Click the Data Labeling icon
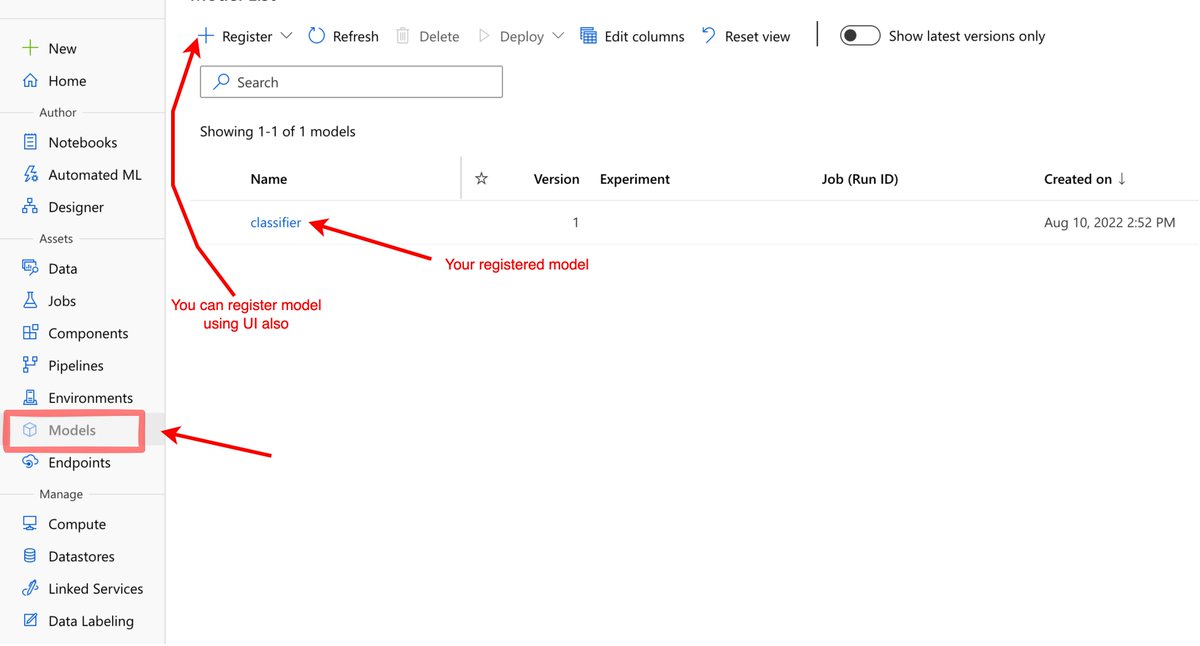1200x646 pixels. coord(30,620)
